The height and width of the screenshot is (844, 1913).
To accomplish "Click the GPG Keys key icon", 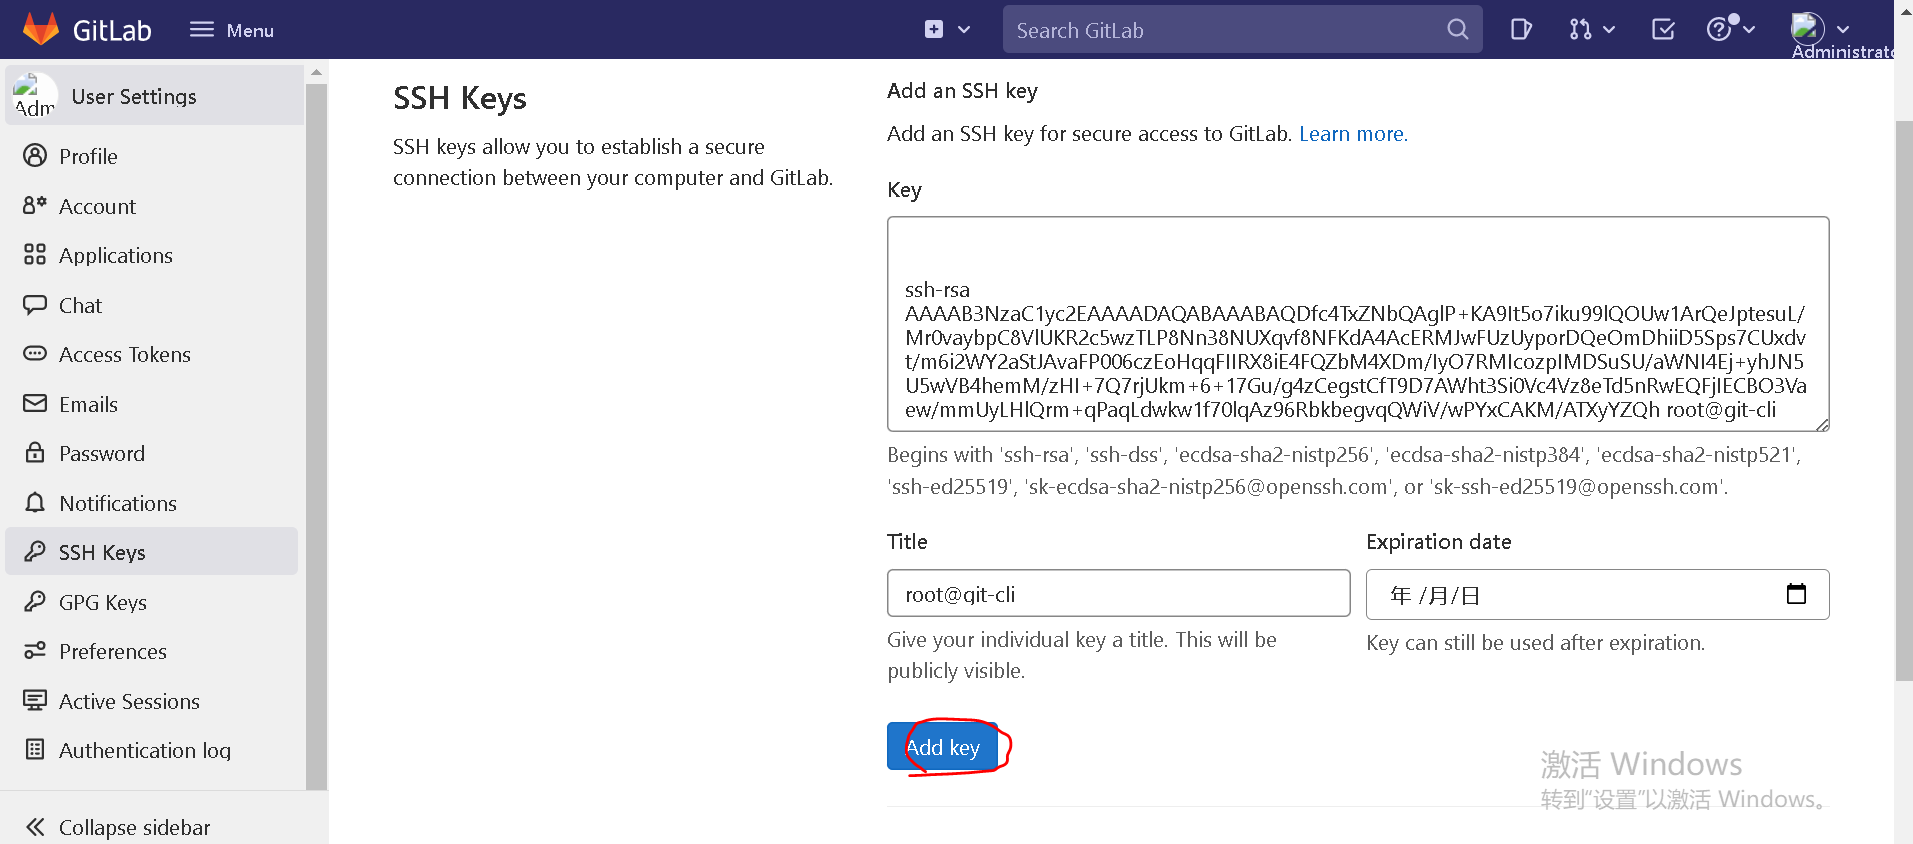I will [x=35, y=601].
